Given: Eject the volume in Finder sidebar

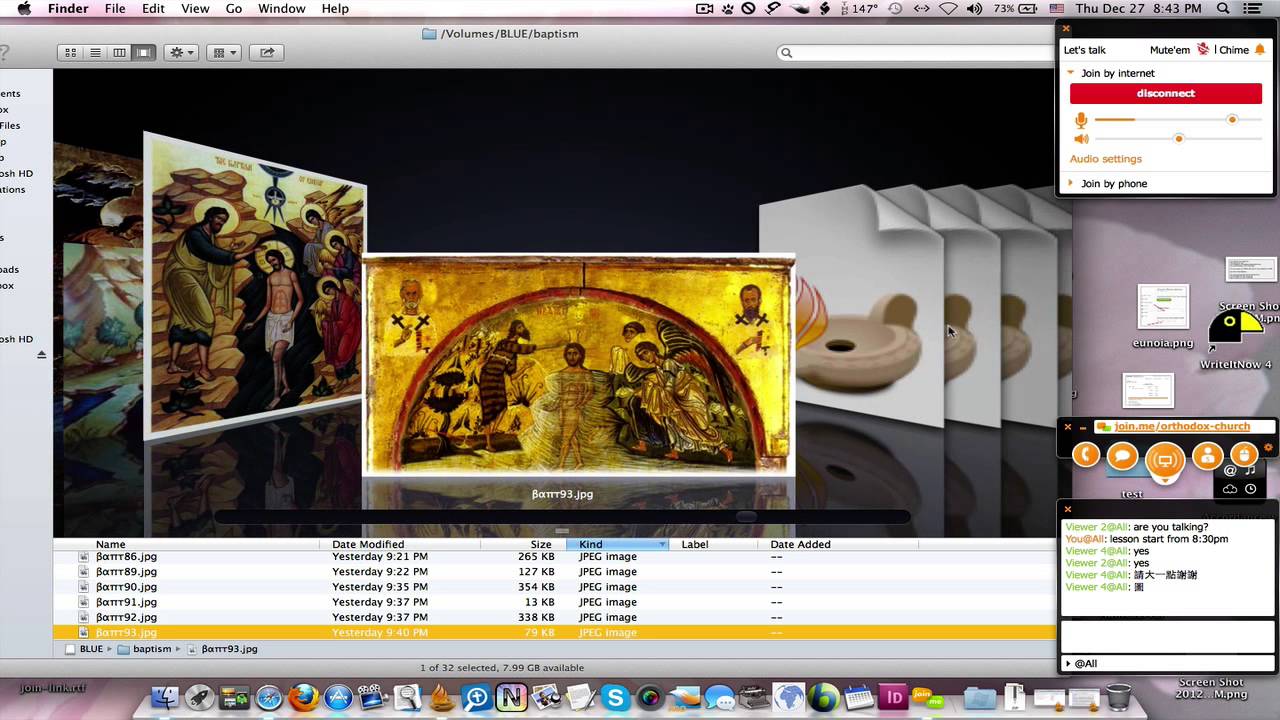Looking at the screenshot, I should 41,355.
